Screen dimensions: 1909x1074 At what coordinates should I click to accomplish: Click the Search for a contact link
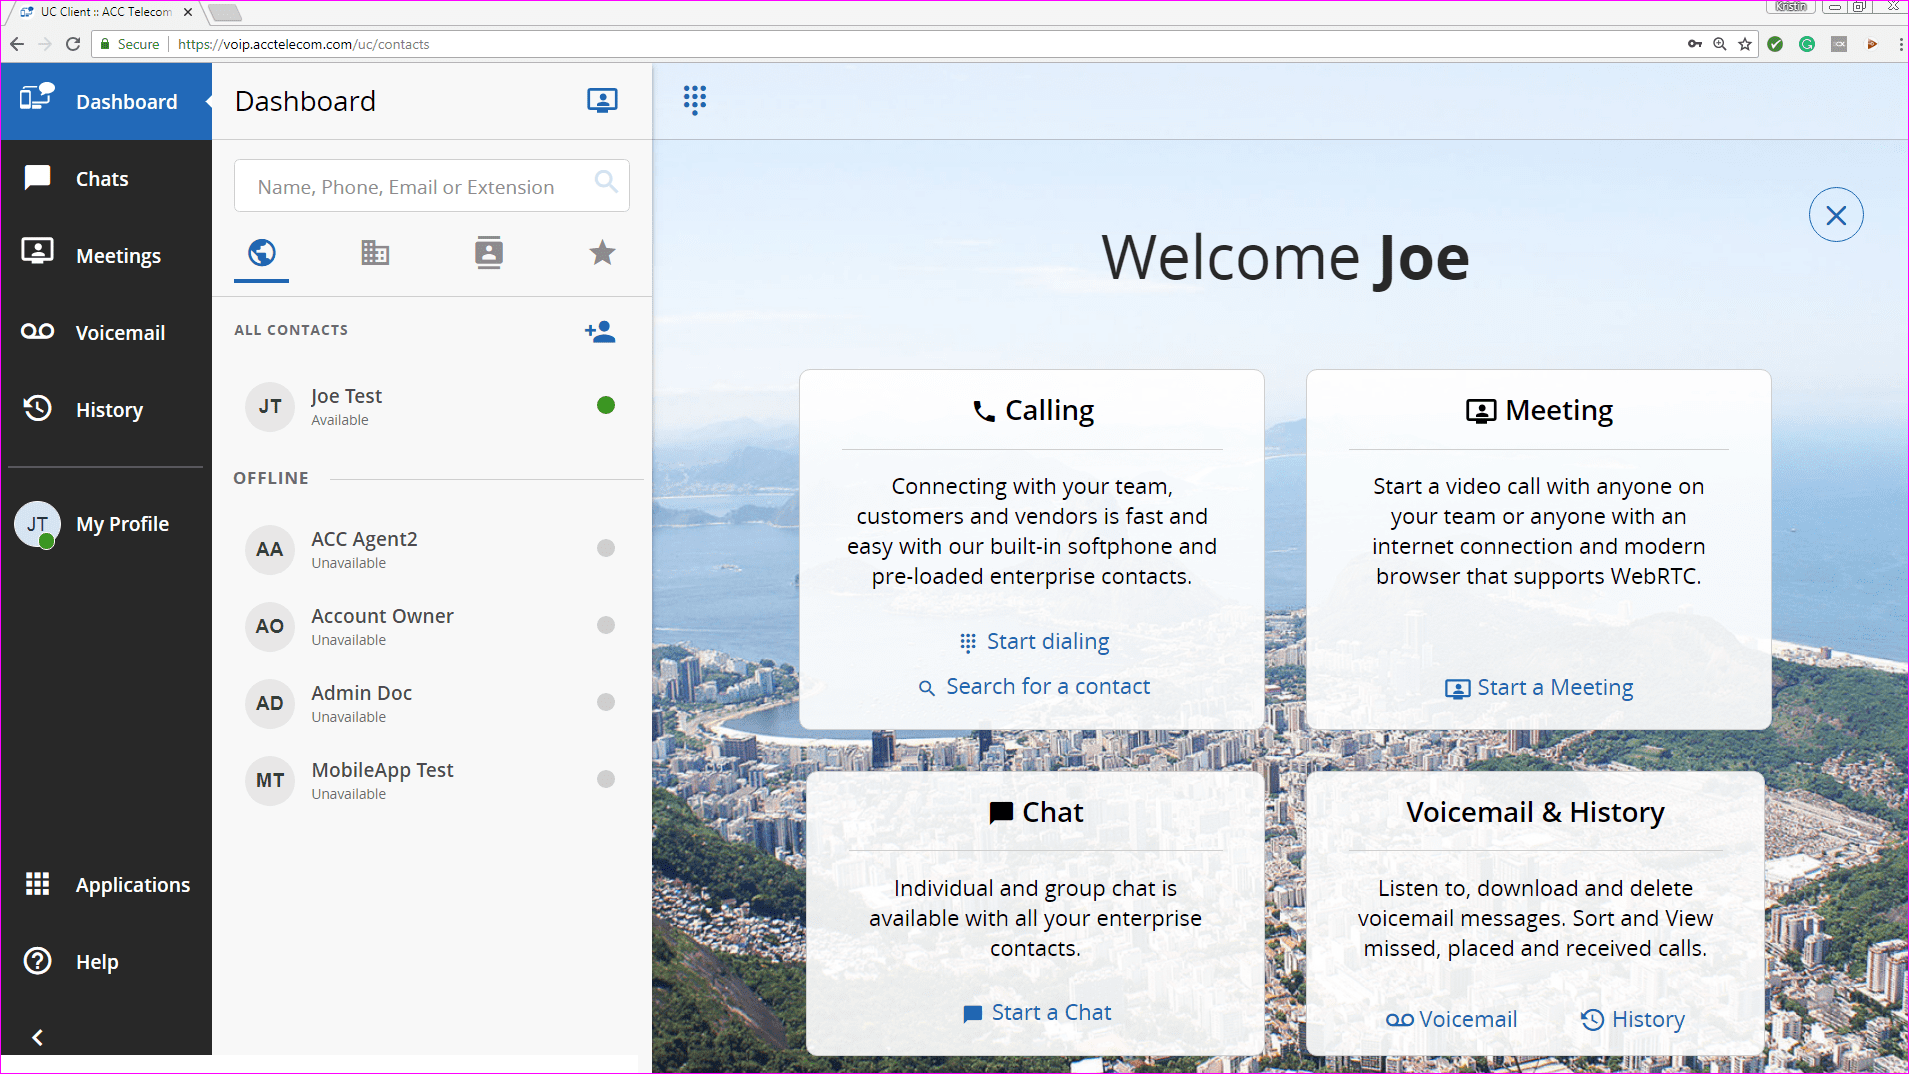click(1034, 687)
